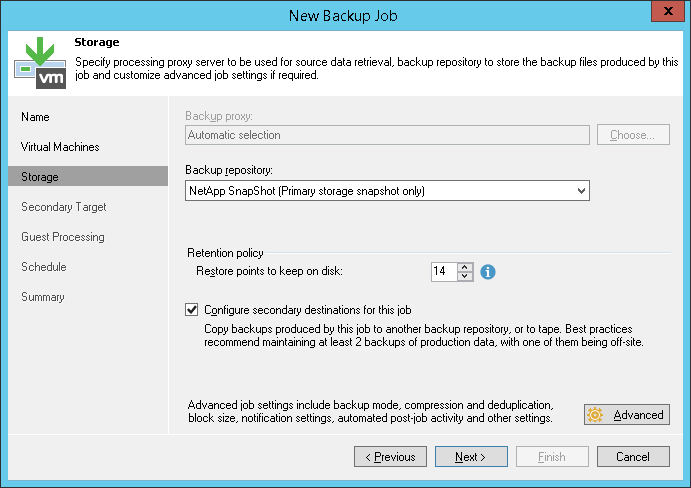The width and height of the screenshot is (691, 488).
Task: Click the retention policy info icon
Action: point(489,271)
